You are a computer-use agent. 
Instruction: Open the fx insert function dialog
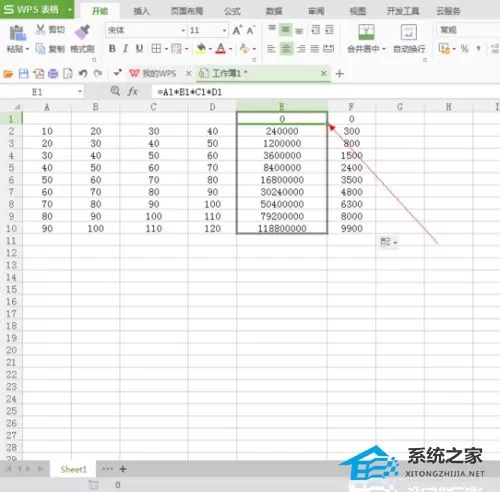pos(133,91)
